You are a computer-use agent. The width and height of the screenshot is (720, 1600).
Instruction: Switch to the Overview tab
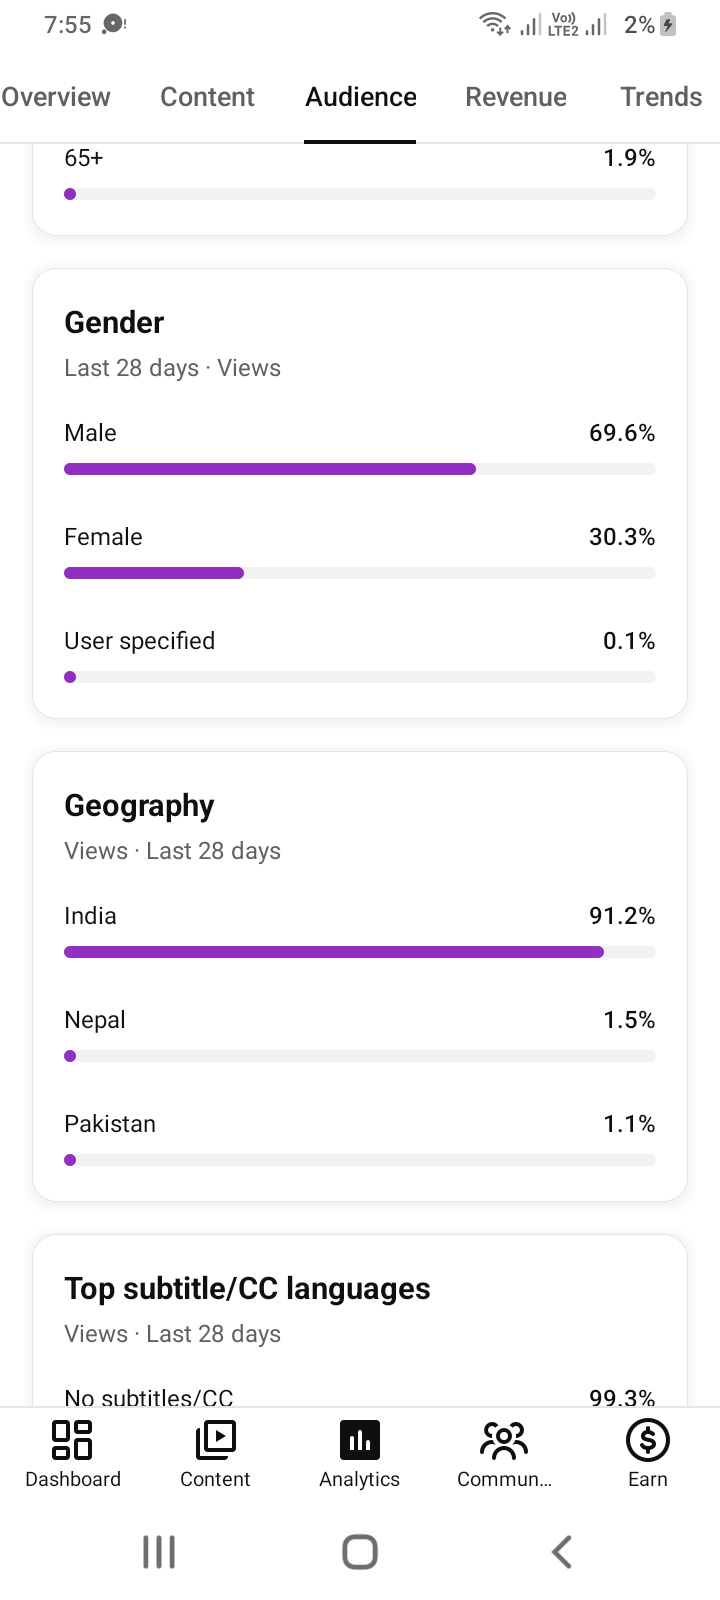56,97
